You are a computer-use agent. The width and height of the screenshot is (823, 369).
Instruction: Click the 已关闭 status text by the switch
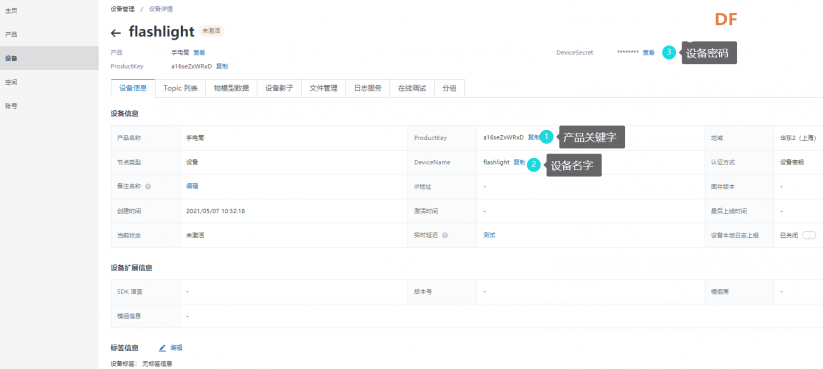pos(789,235)
